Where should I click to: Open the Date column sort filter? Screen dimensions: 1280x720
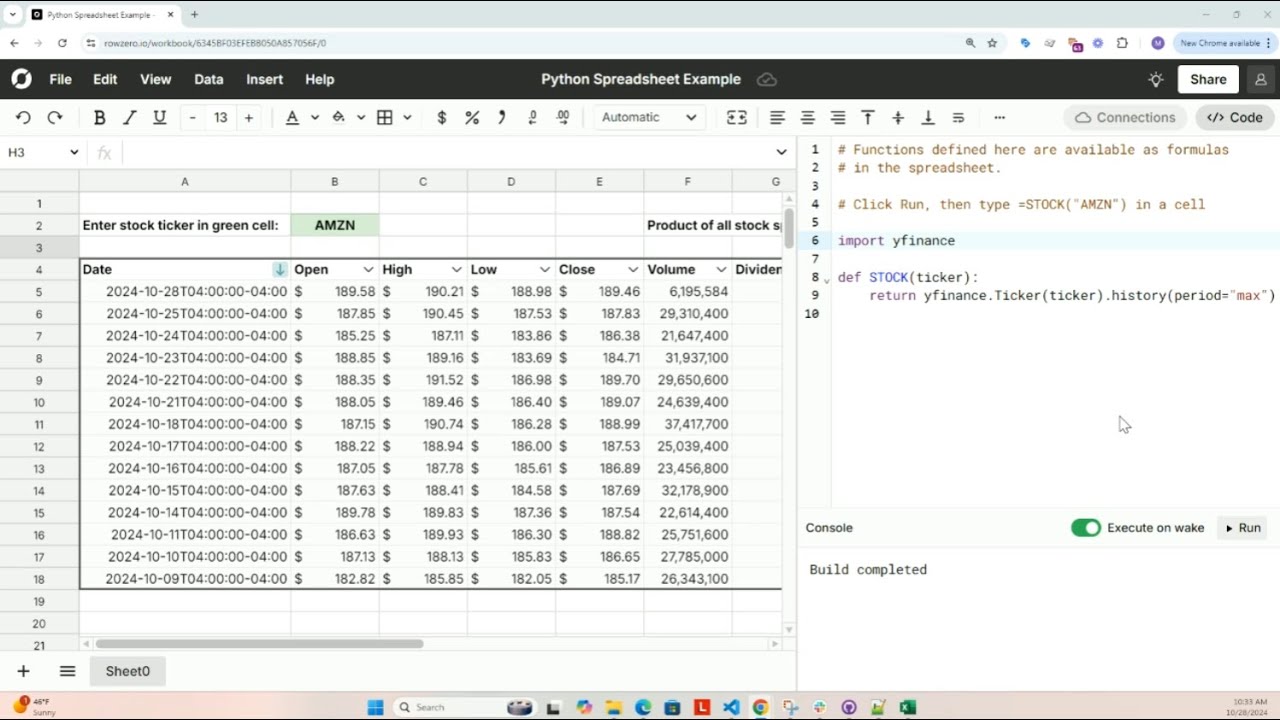click(280, 270)
